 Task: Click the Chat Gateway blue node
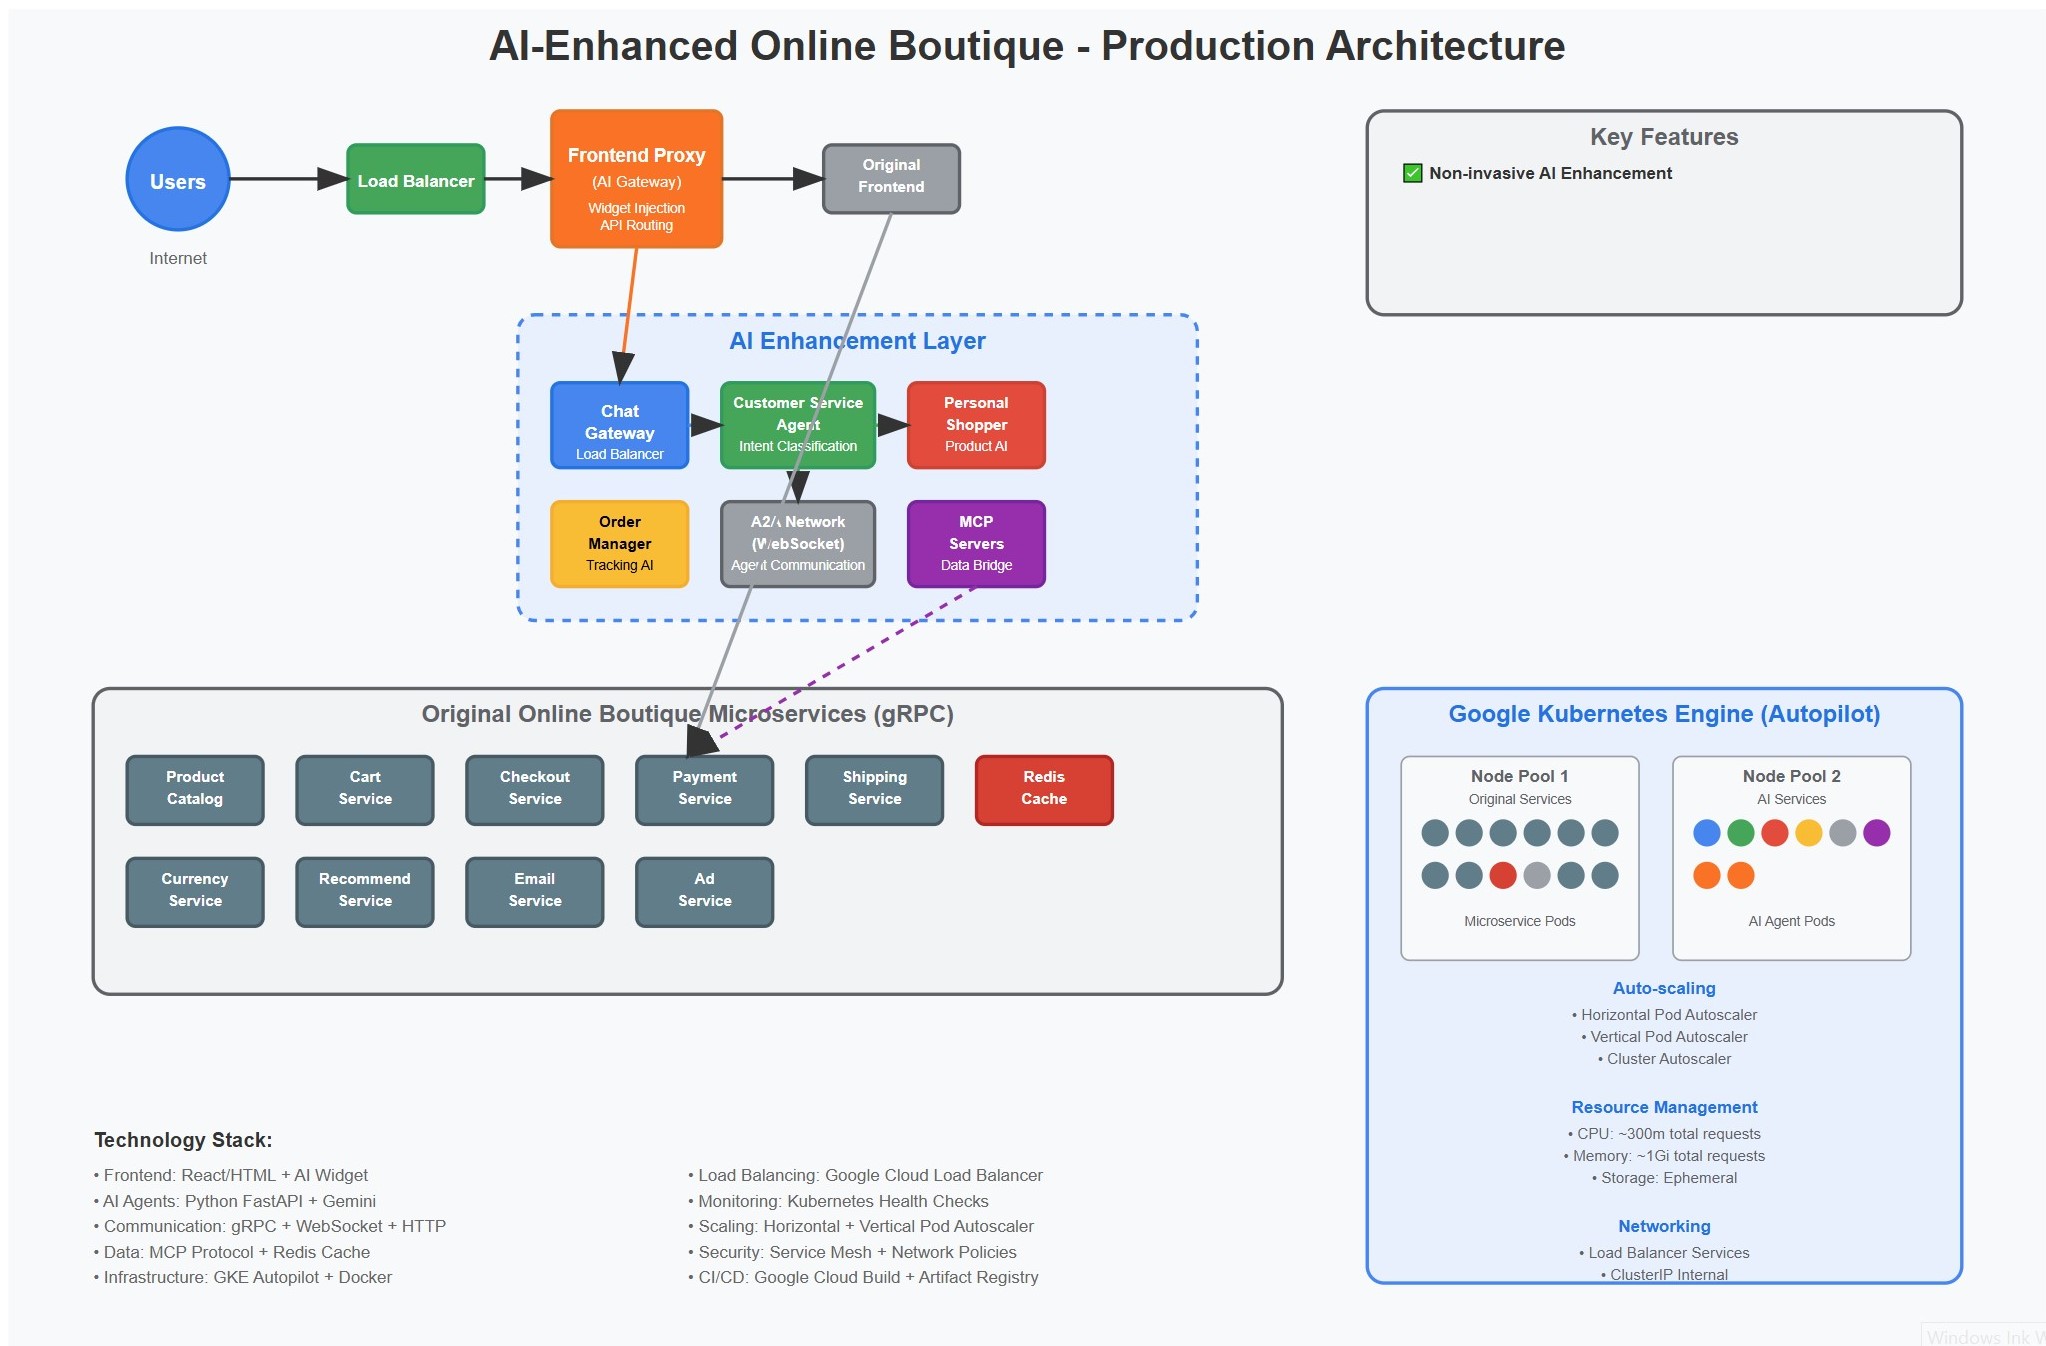(619, 426)
